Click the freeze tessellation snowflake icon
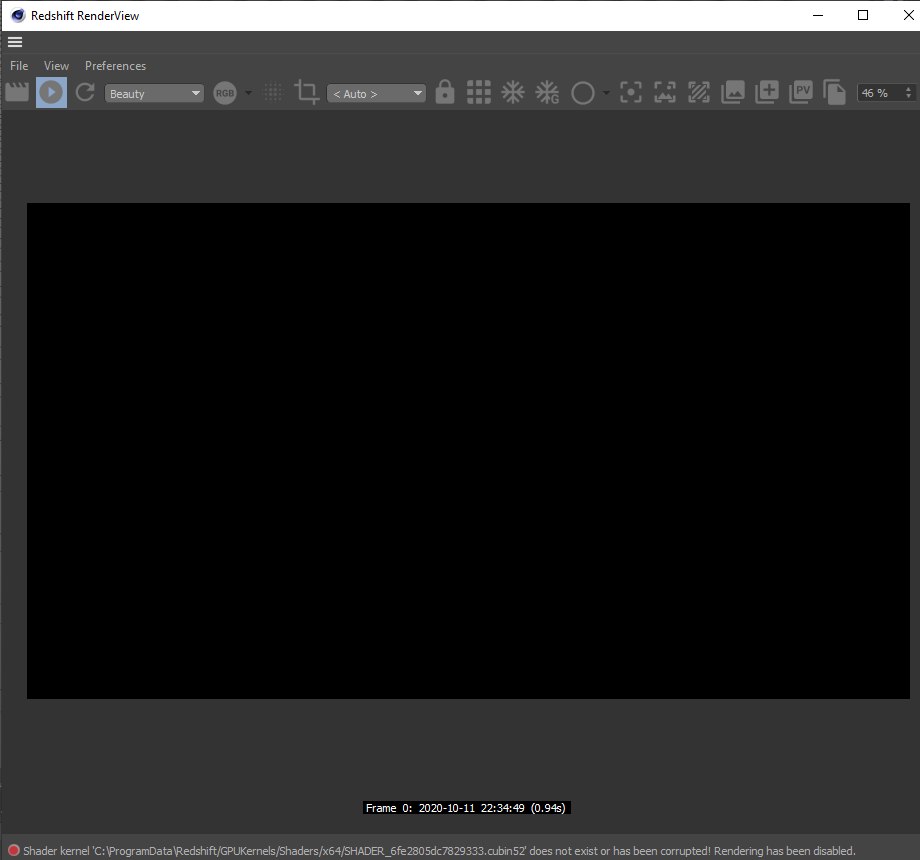The image size is (920, 860). [x=513, y=92]
